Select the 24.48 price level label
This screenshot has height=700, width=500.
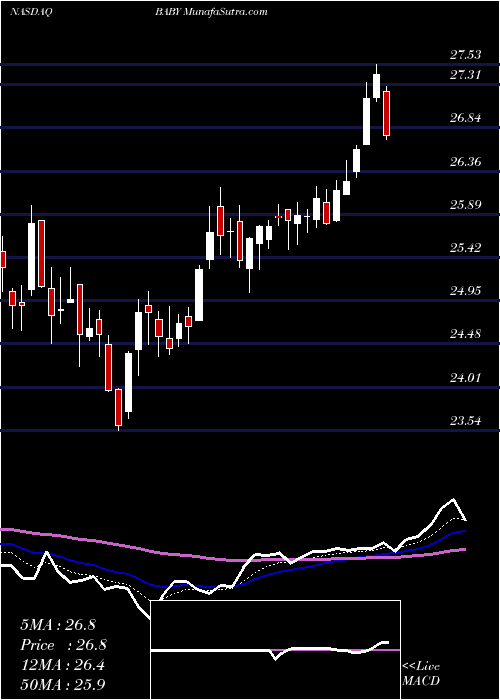coord(465,334)
